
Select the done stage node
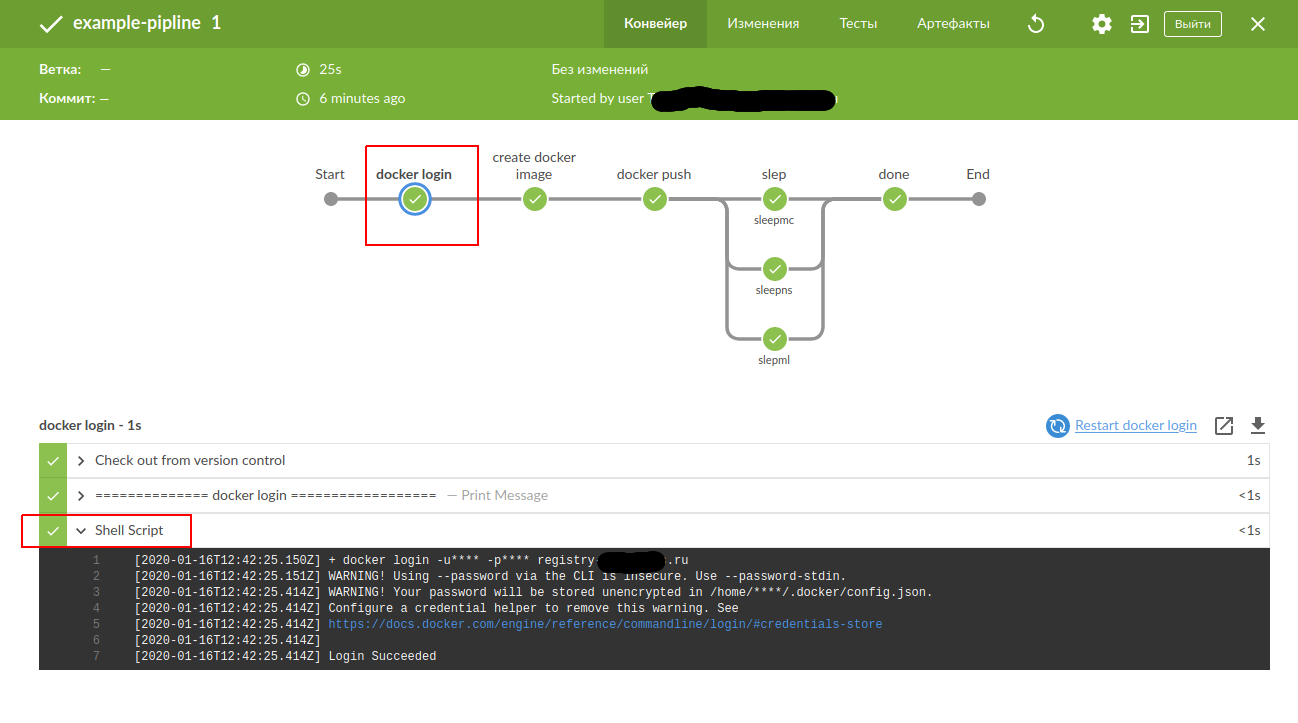pos(894,199)
